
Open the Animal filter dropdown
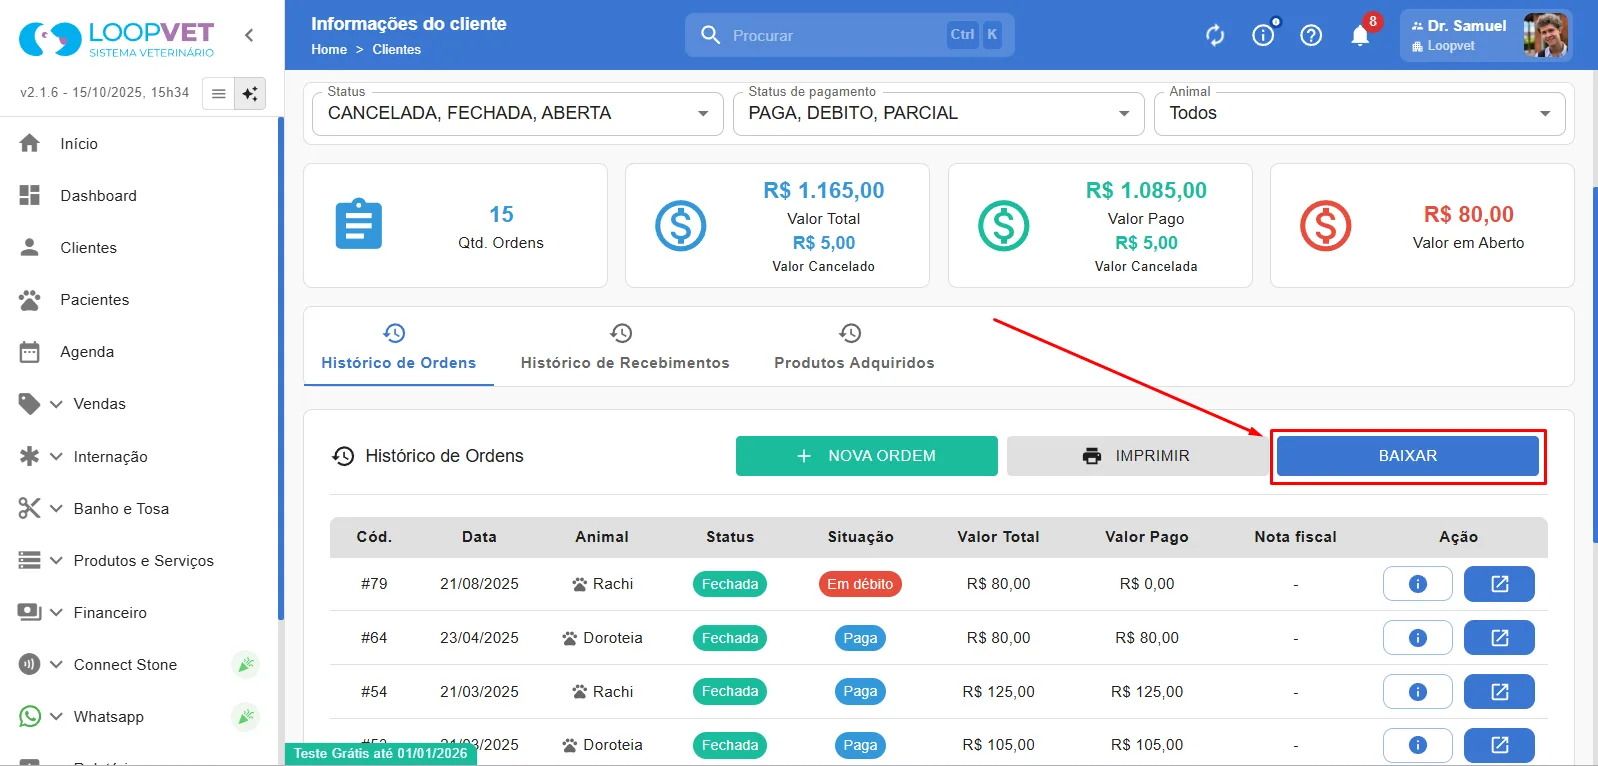[1359, 113]
